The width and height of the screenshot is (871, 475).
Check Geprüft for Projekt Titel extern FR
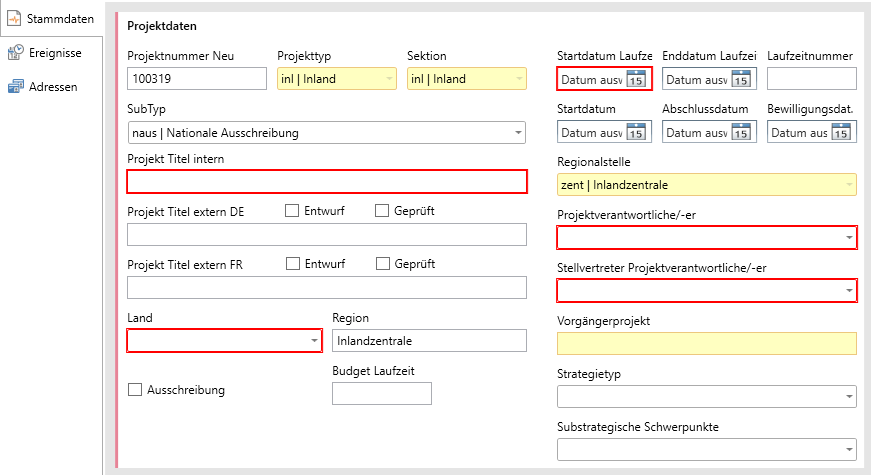[383, 264]
